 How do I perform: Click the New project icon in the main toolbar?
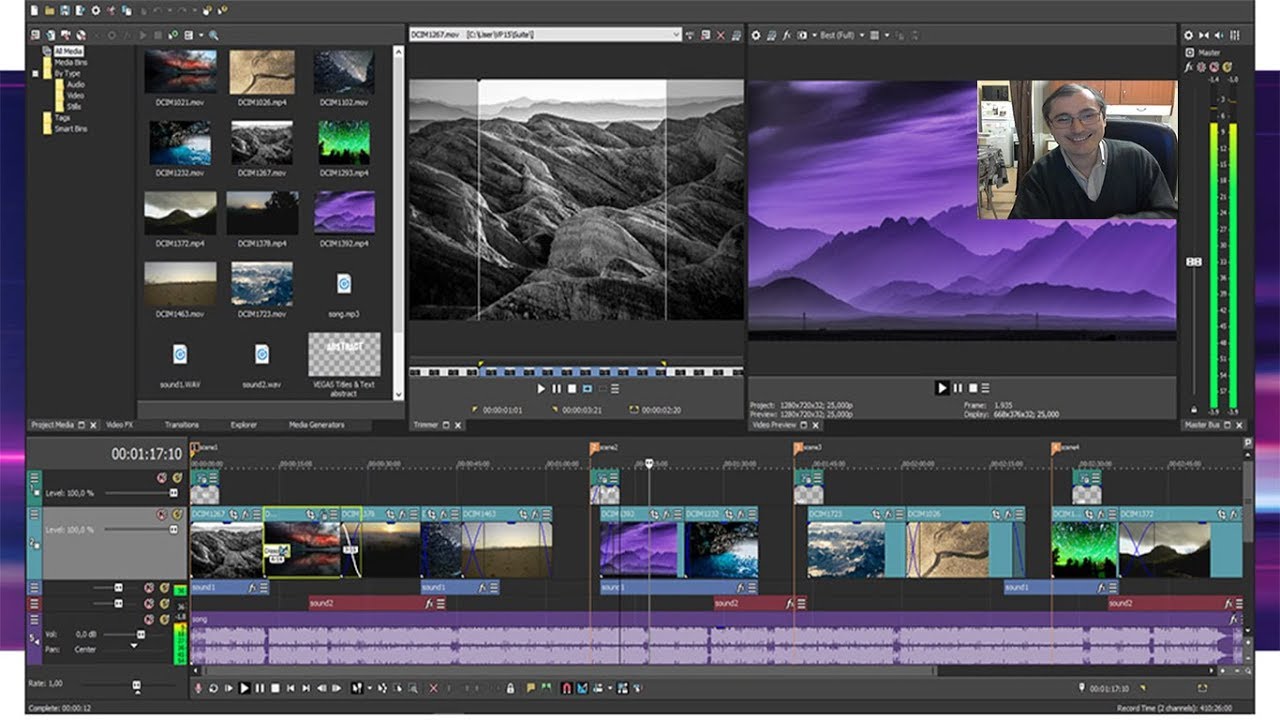click(34, 11)
